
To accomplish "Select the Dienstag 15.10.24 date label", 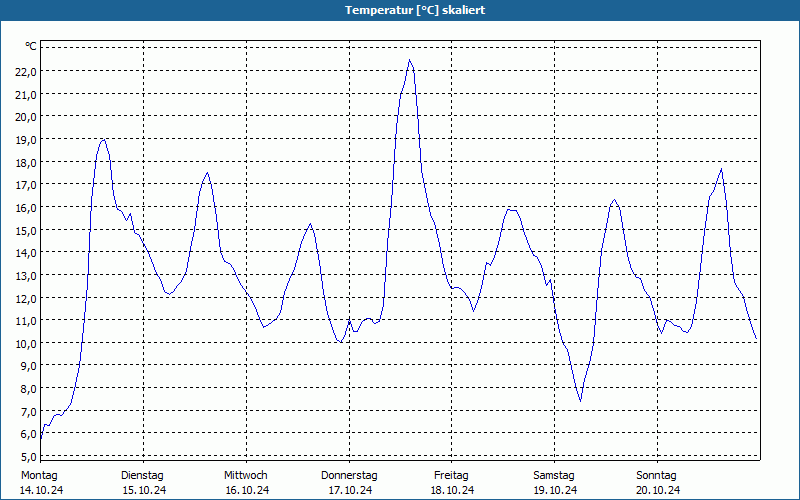I will point(144,483).
